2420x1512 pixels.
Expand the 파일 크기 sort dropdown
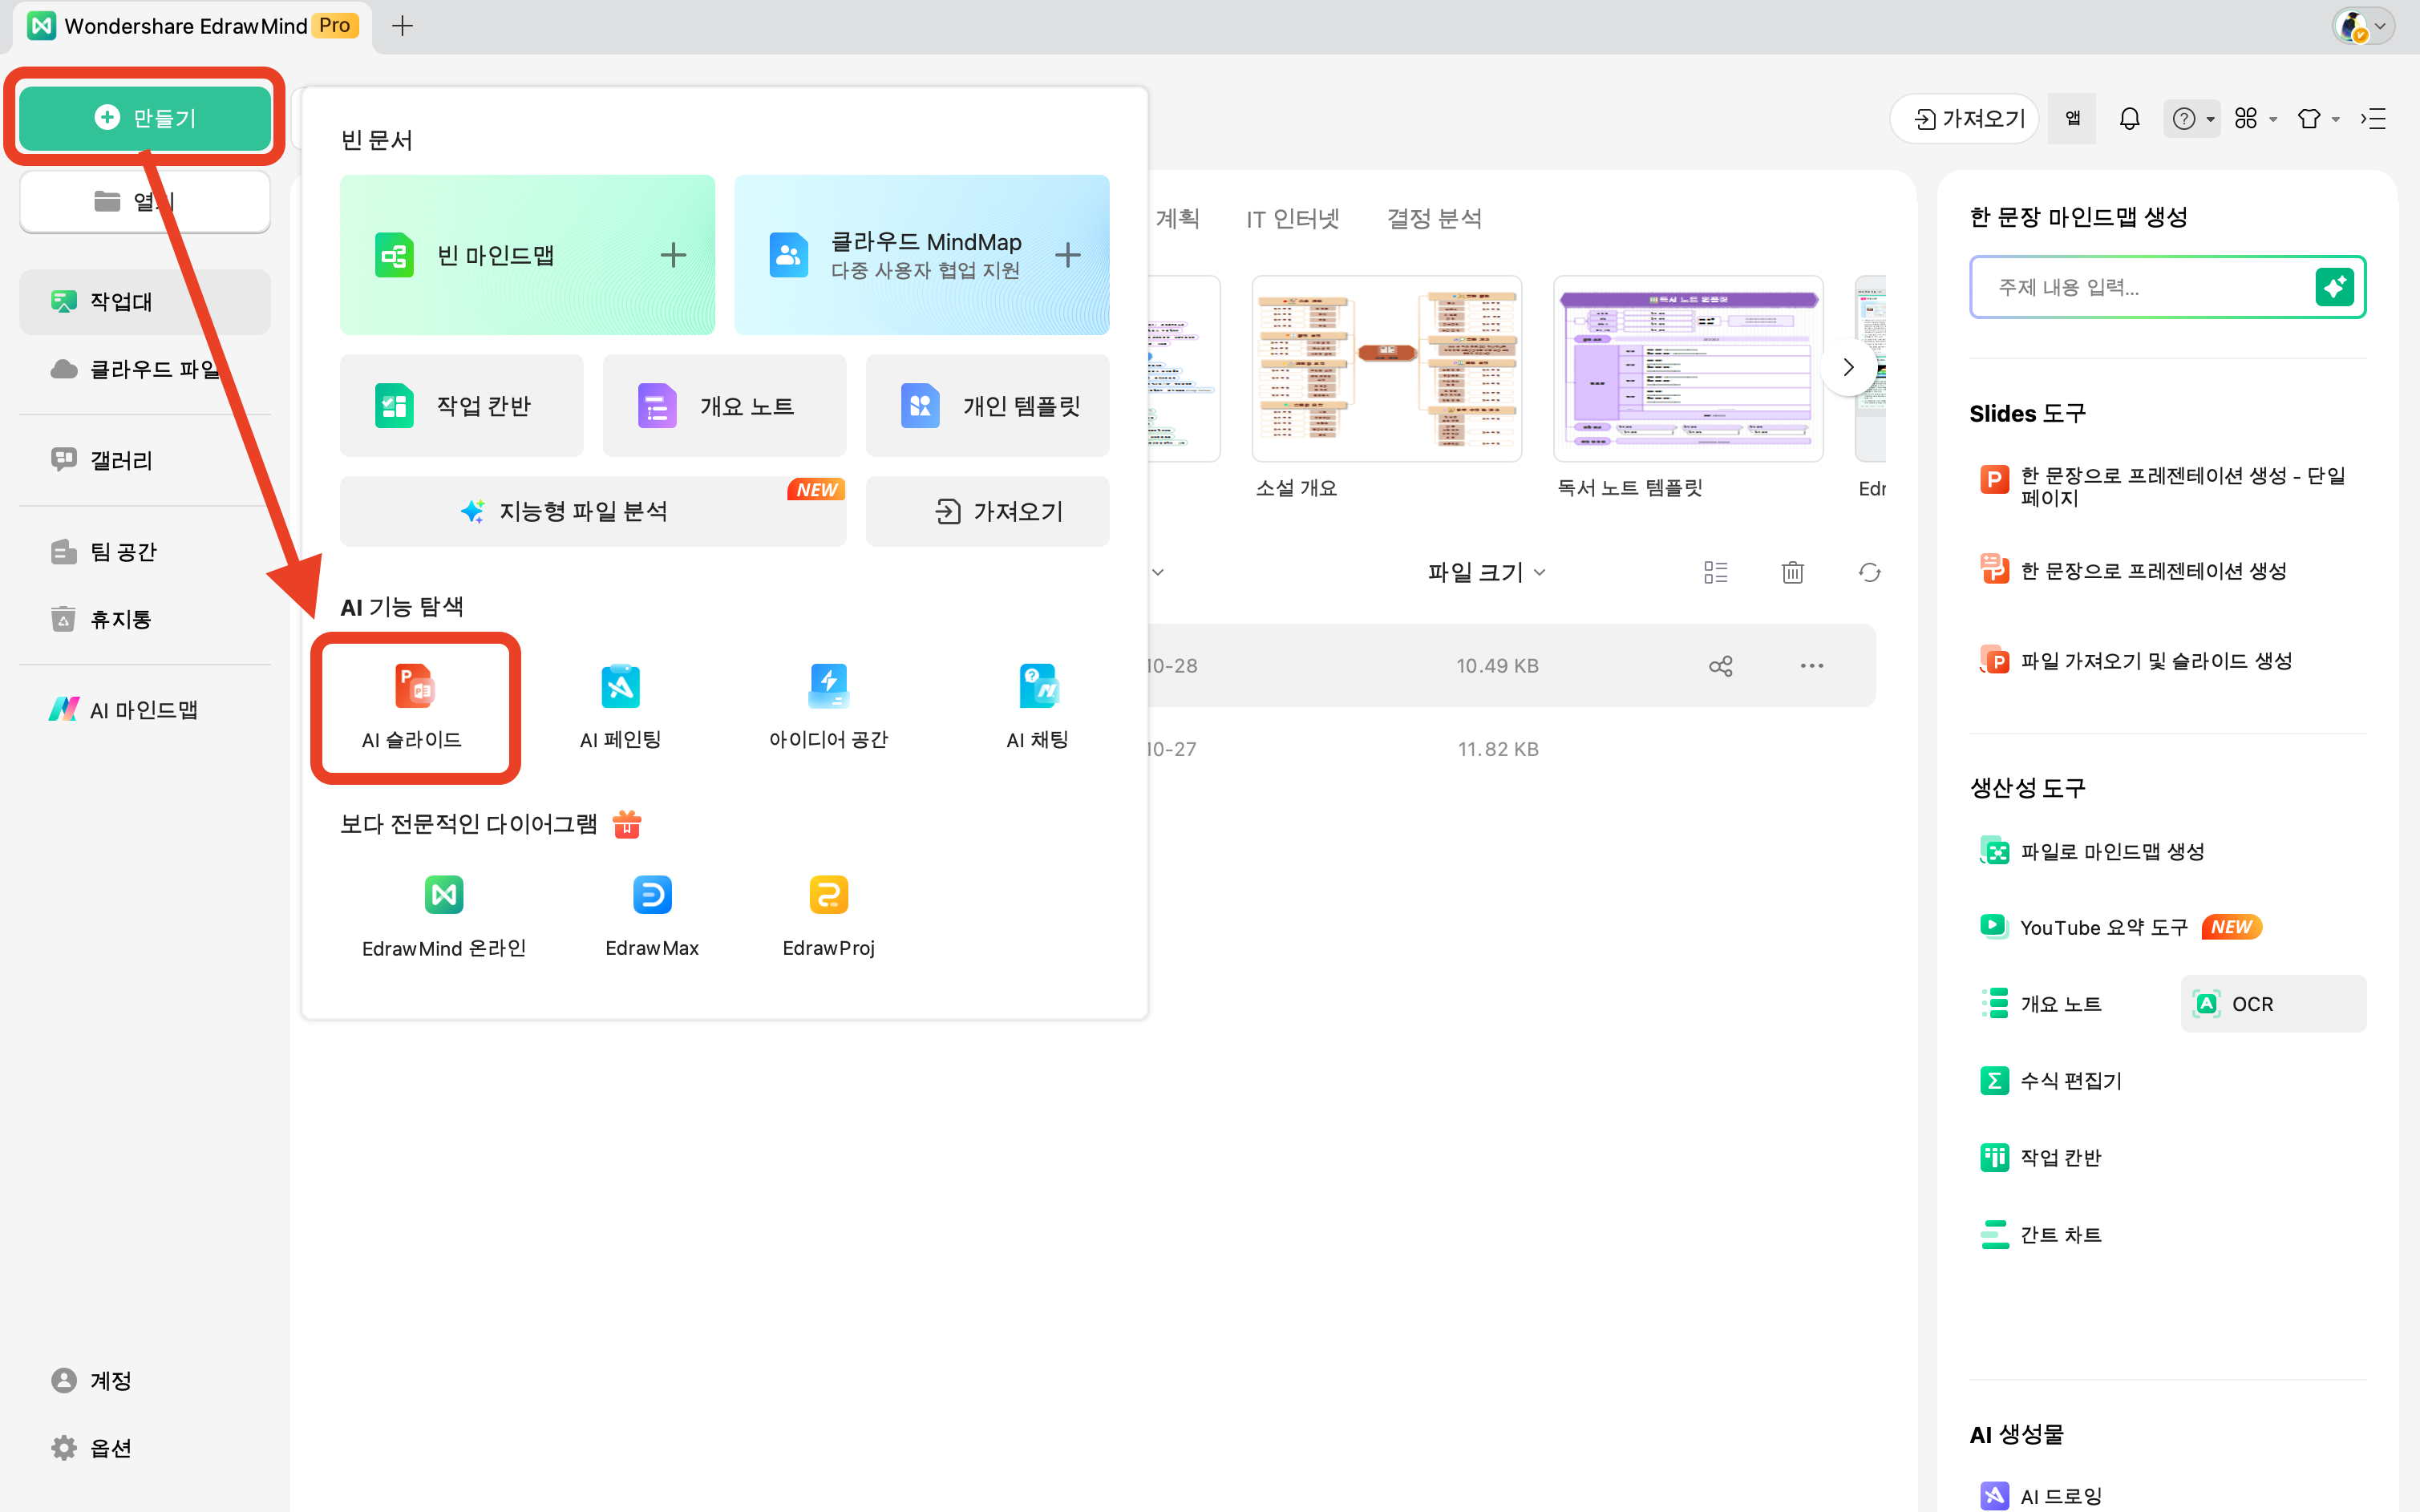click(1486, 572)
